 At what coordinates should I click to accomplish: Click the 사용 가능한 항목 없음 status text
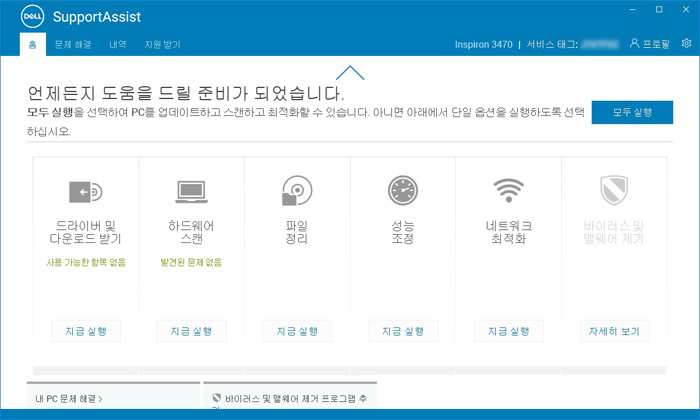pyautogui.click(x=86, y=262)
